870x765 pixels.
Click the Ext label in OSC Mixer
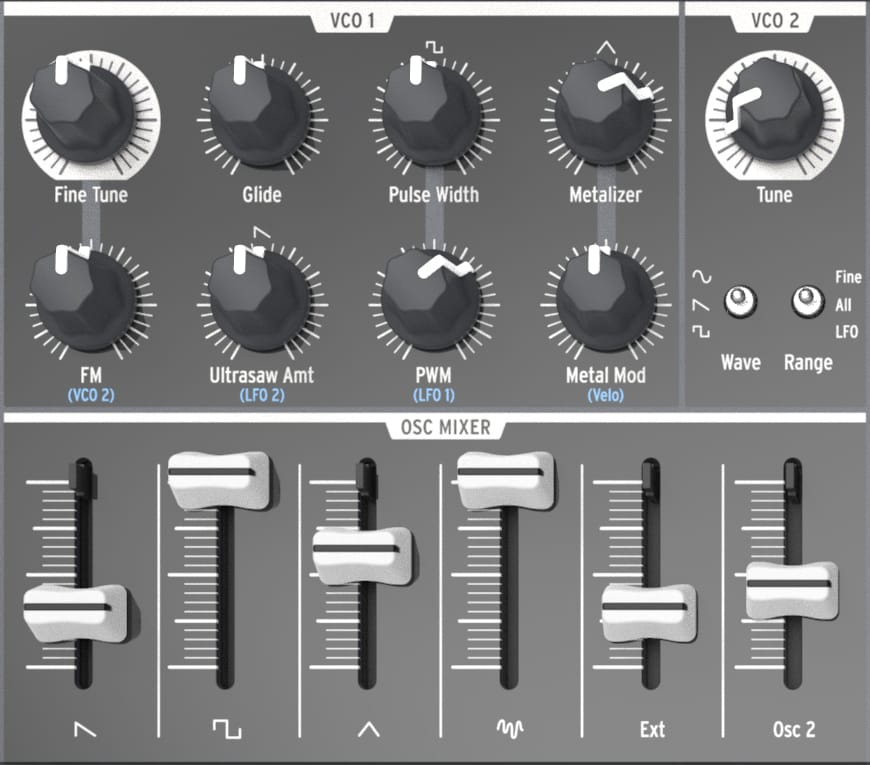[x=652, y=729]
